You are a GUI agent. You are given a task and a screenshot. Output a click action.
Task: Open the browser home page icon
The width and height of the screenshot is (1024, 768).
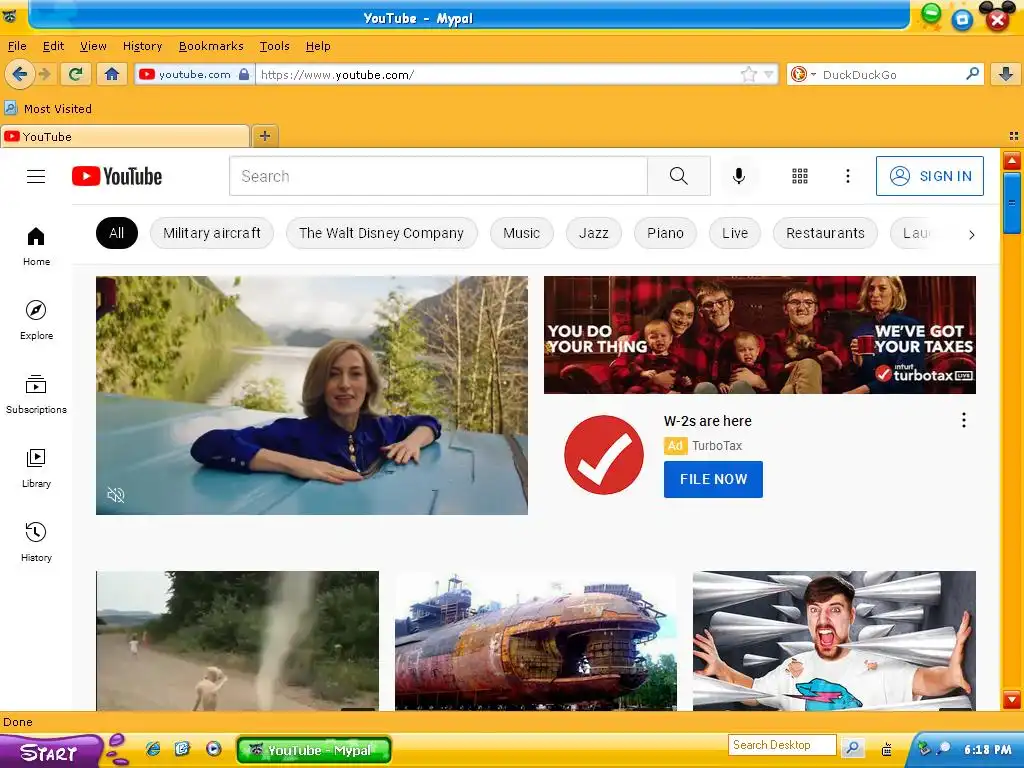point(112,74)
